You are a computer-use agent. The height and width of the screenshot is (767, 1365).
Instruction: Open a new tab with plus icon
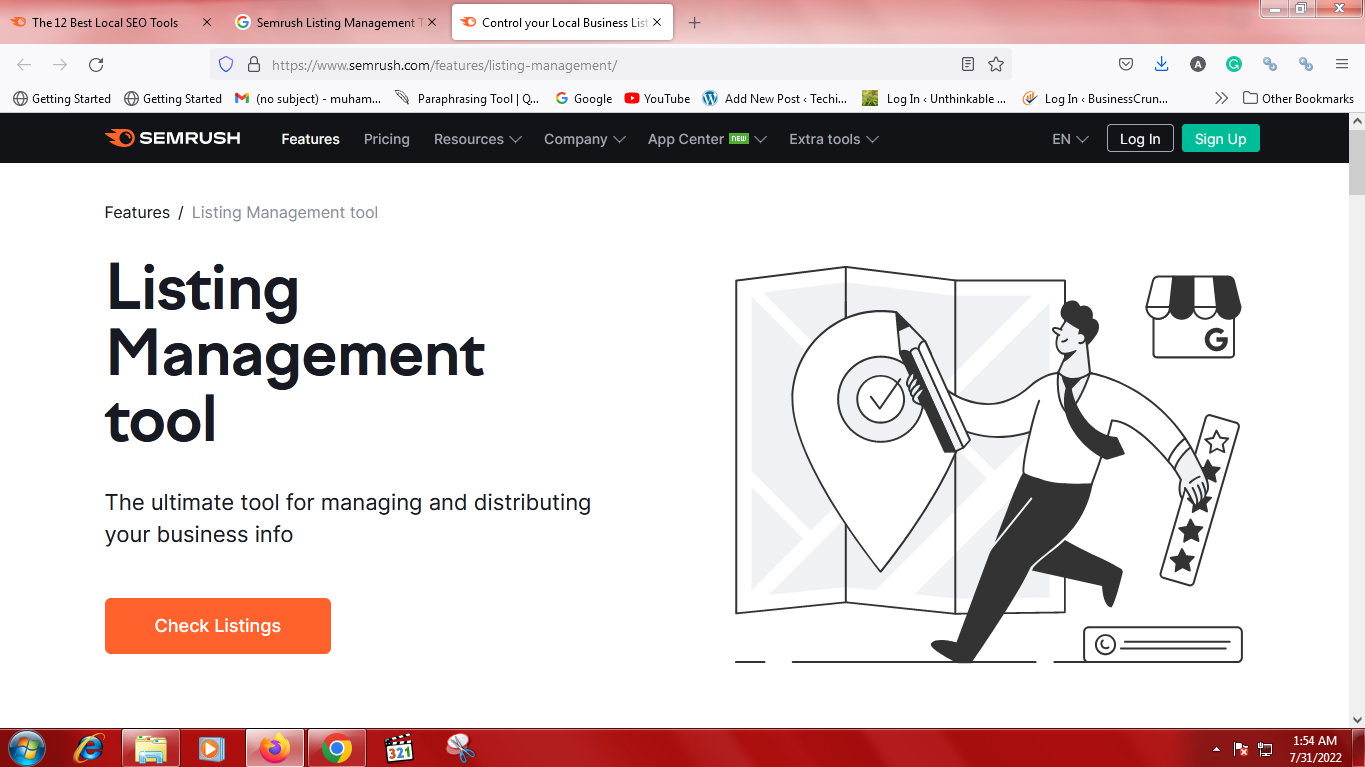pos(695,22)
